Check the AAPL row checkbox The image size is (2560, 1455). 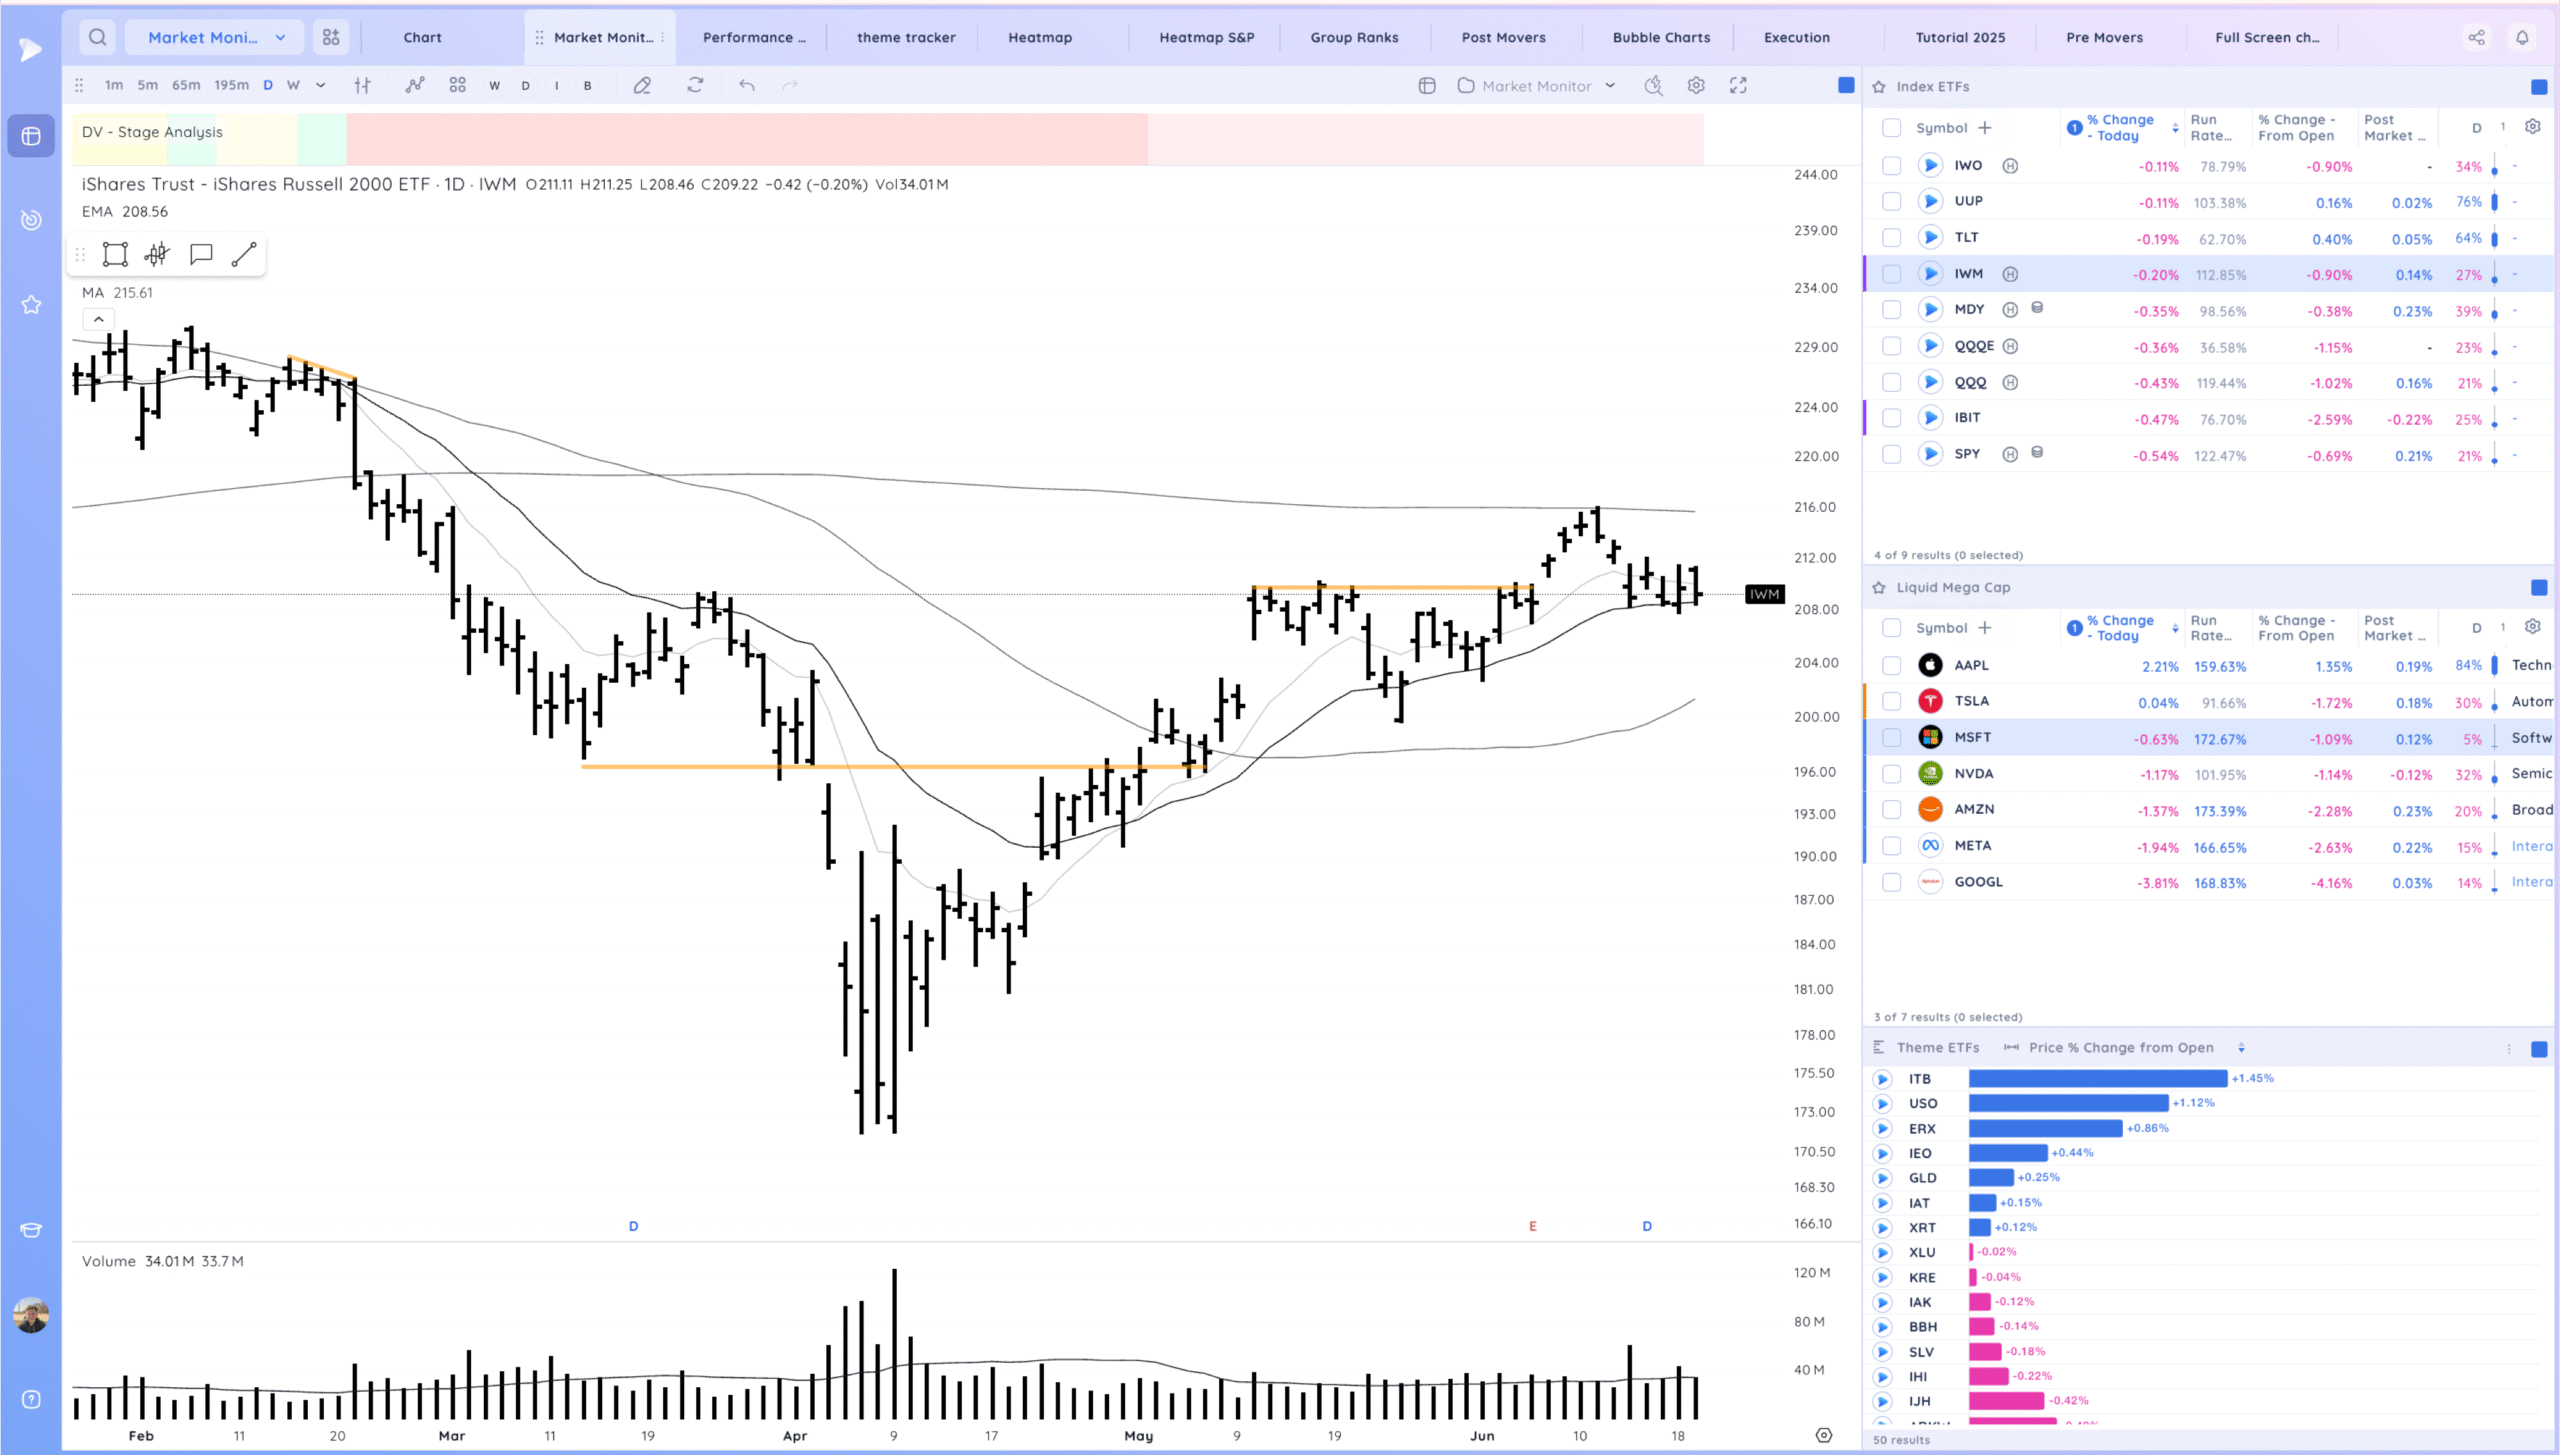click(x=1891, y=665)
